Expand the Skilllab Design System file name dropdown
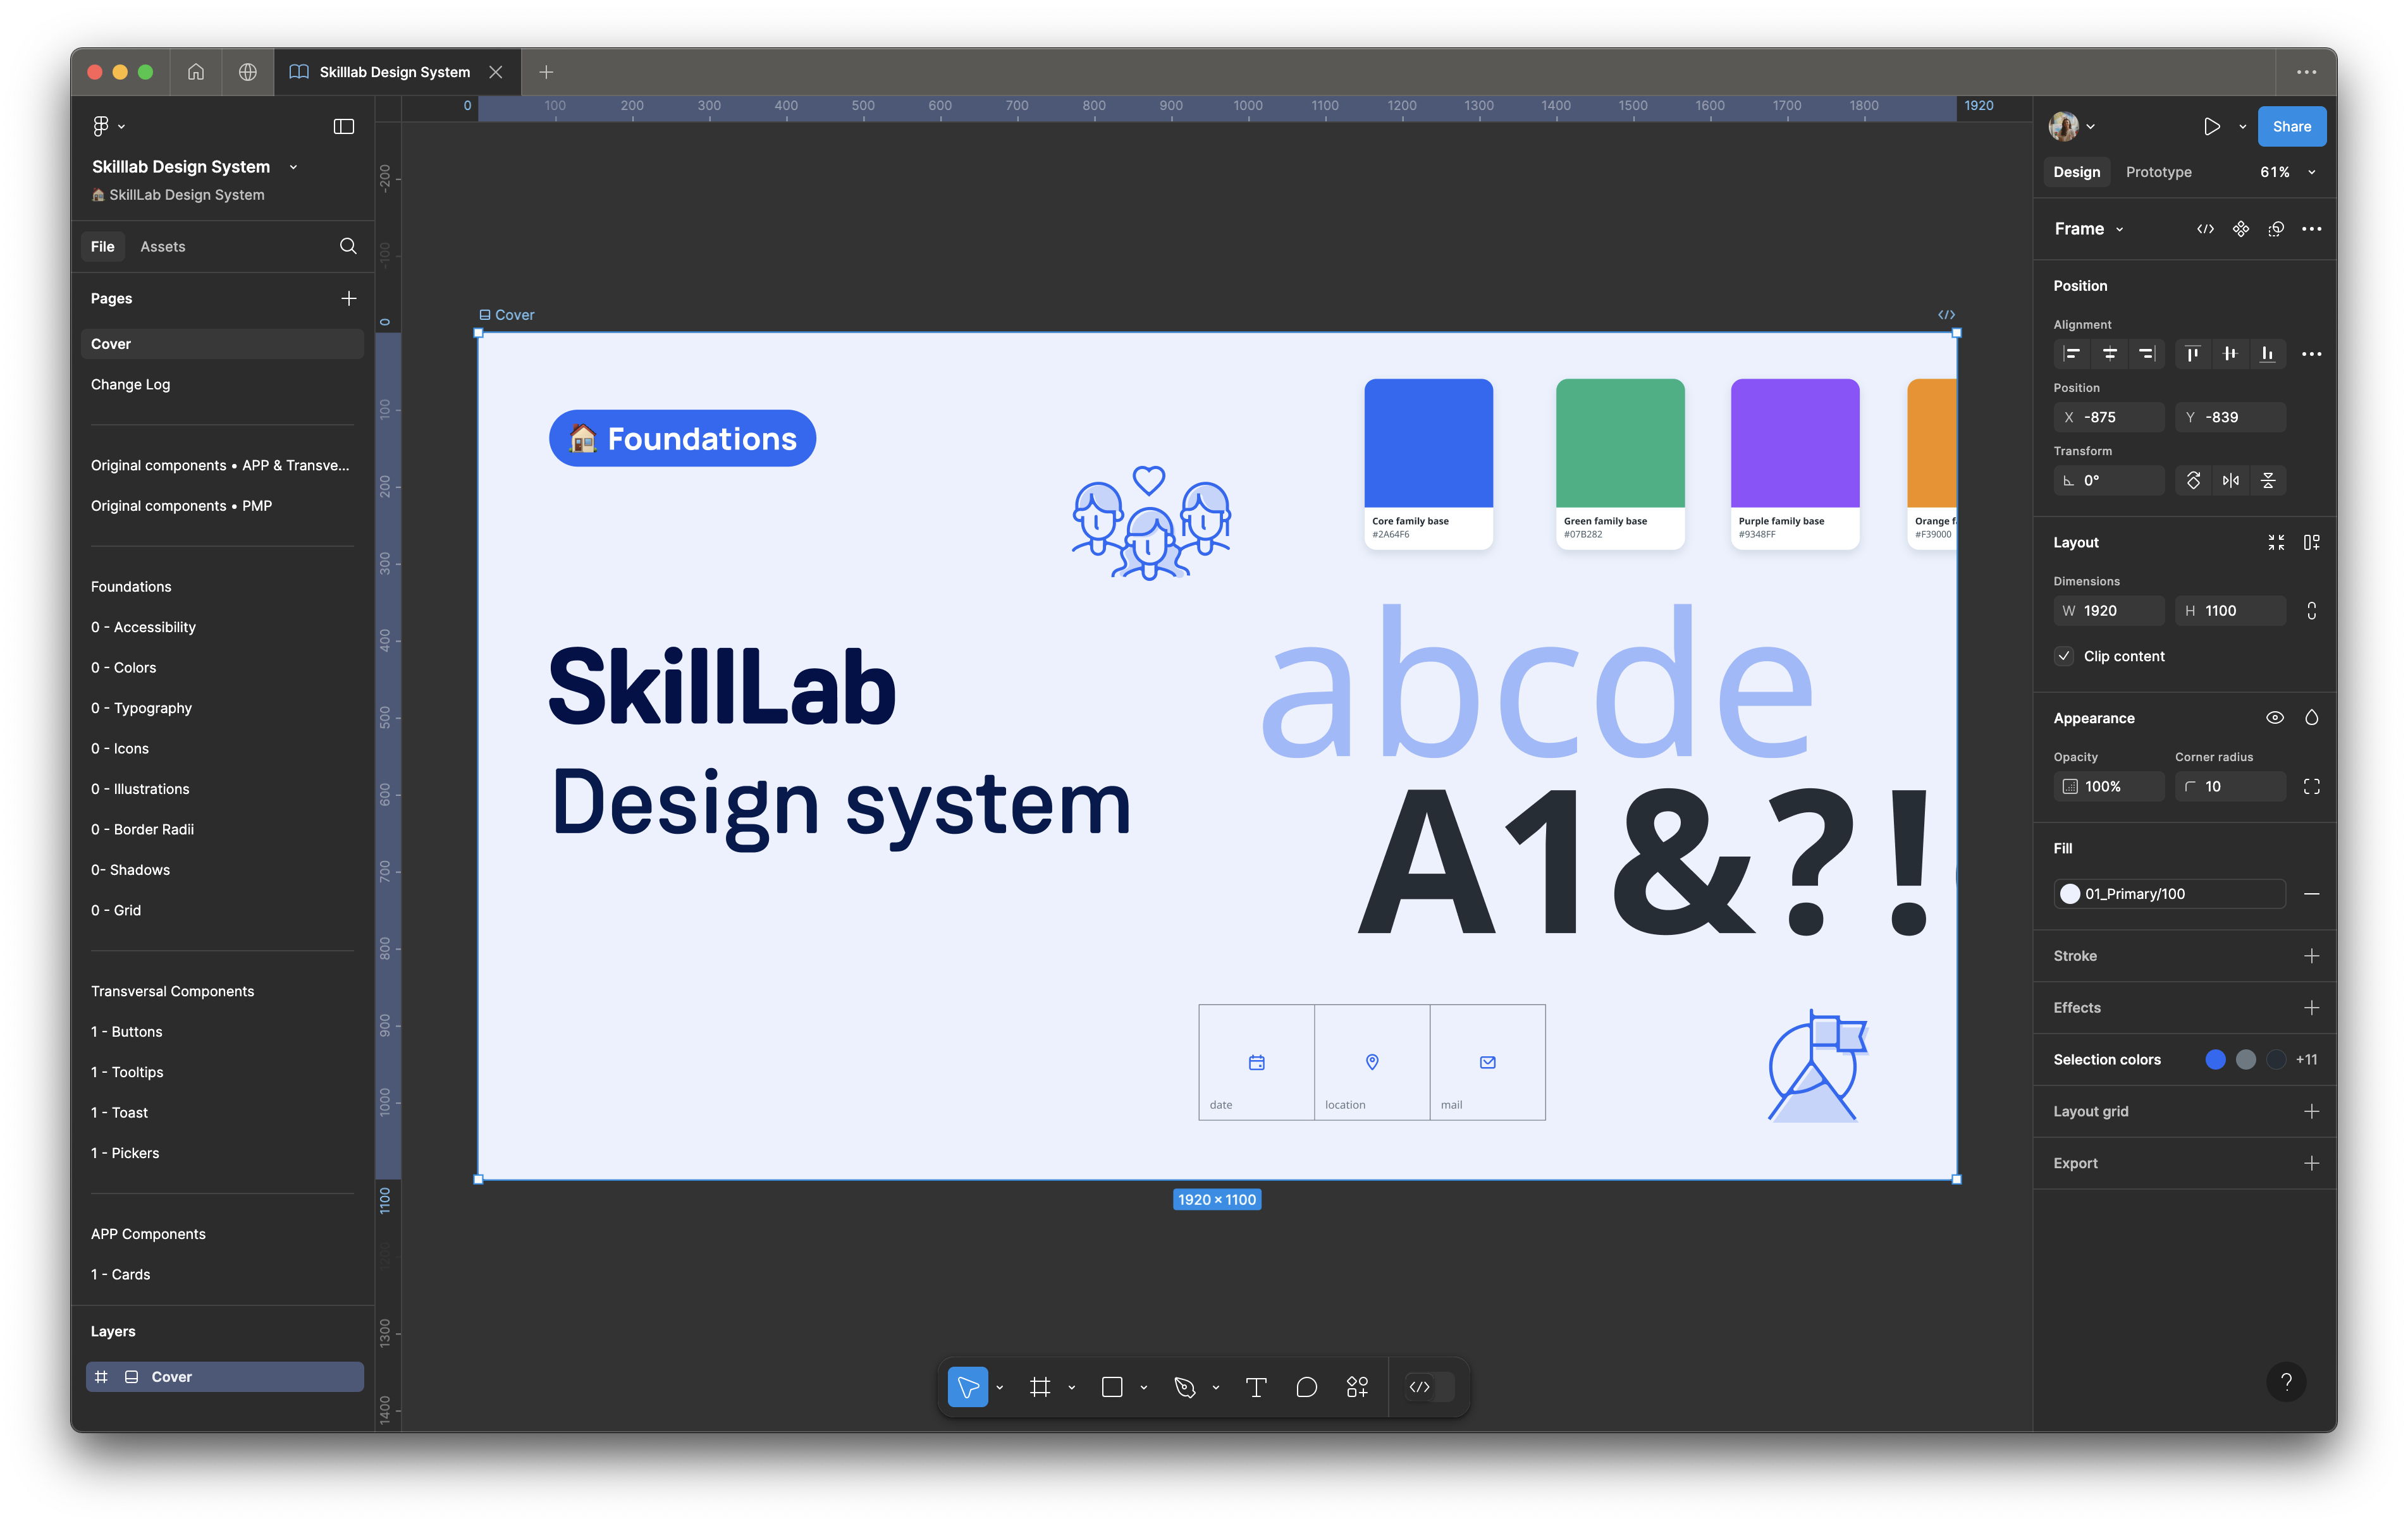This screenshot has height=1526, width=2408. tap(293, 167)
